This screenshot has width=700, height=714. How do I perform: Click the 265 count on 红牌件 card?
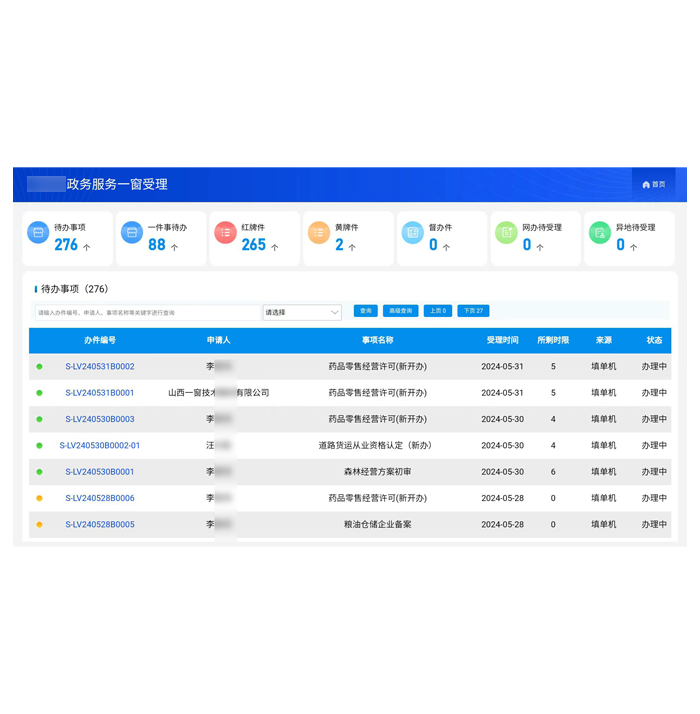(254, 245)
